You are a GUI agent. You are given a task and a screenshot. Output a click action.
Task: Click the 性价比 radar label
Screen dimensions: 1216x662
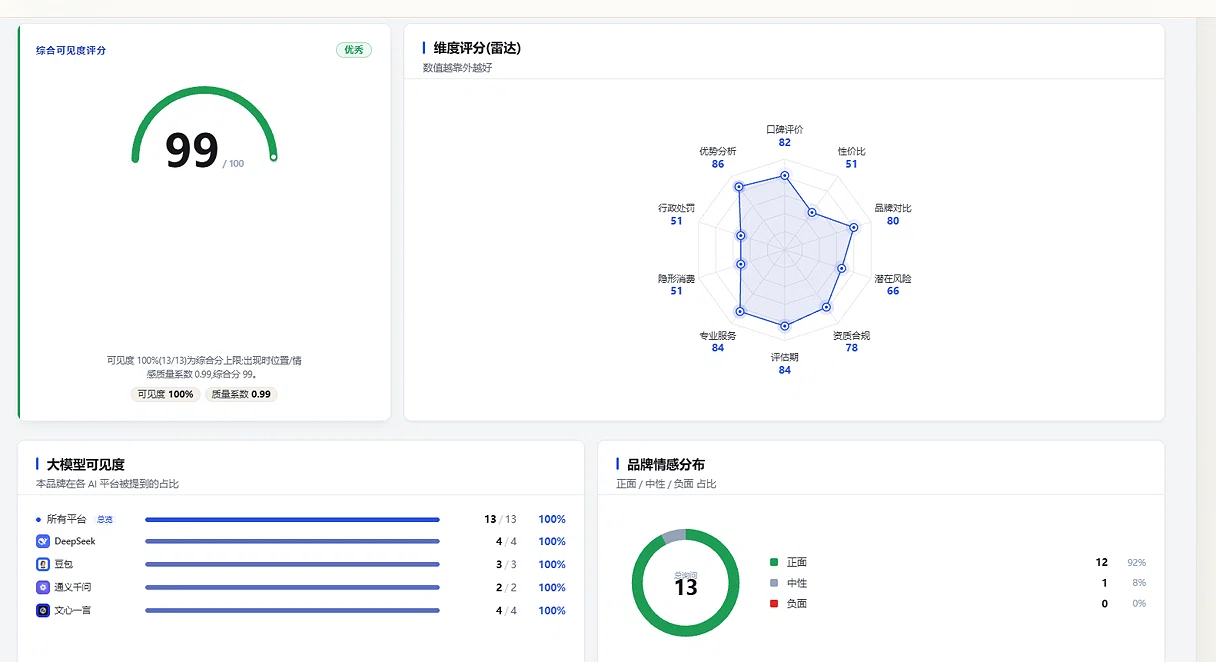coord(851,151)
